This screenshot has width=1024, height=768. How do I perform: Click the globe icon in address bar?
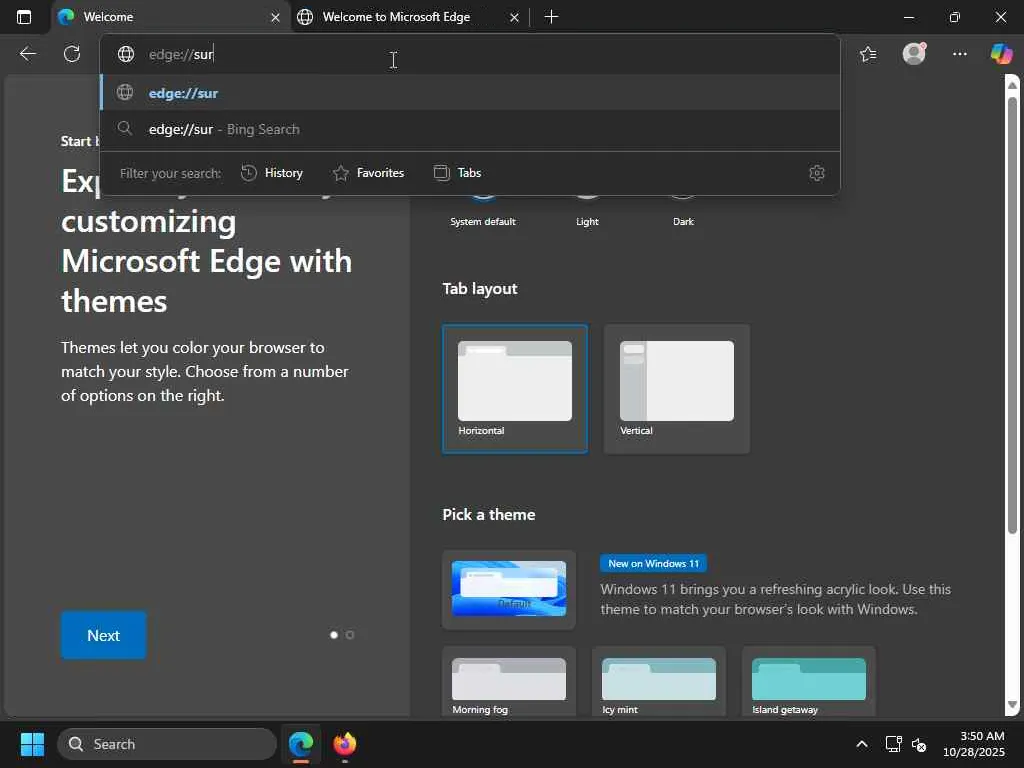coord(126,54)
